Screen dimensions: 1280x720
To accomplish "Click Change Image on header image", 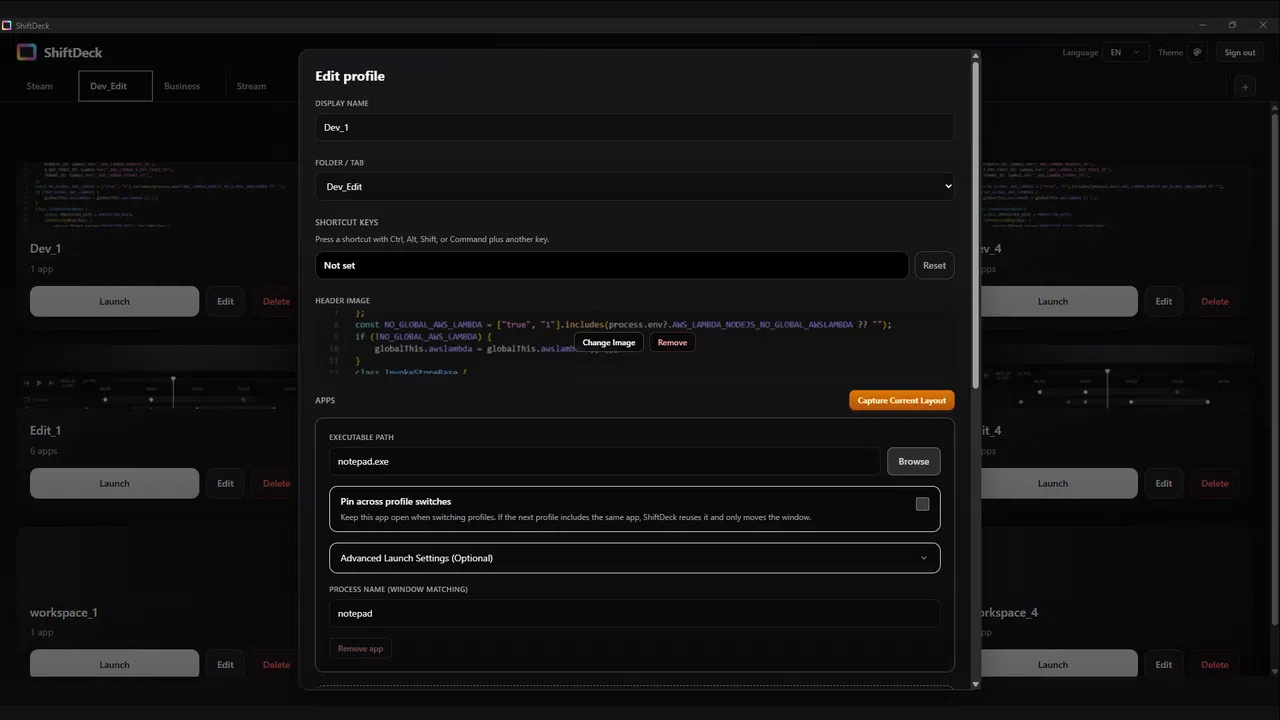I will [x=609, y=343].
